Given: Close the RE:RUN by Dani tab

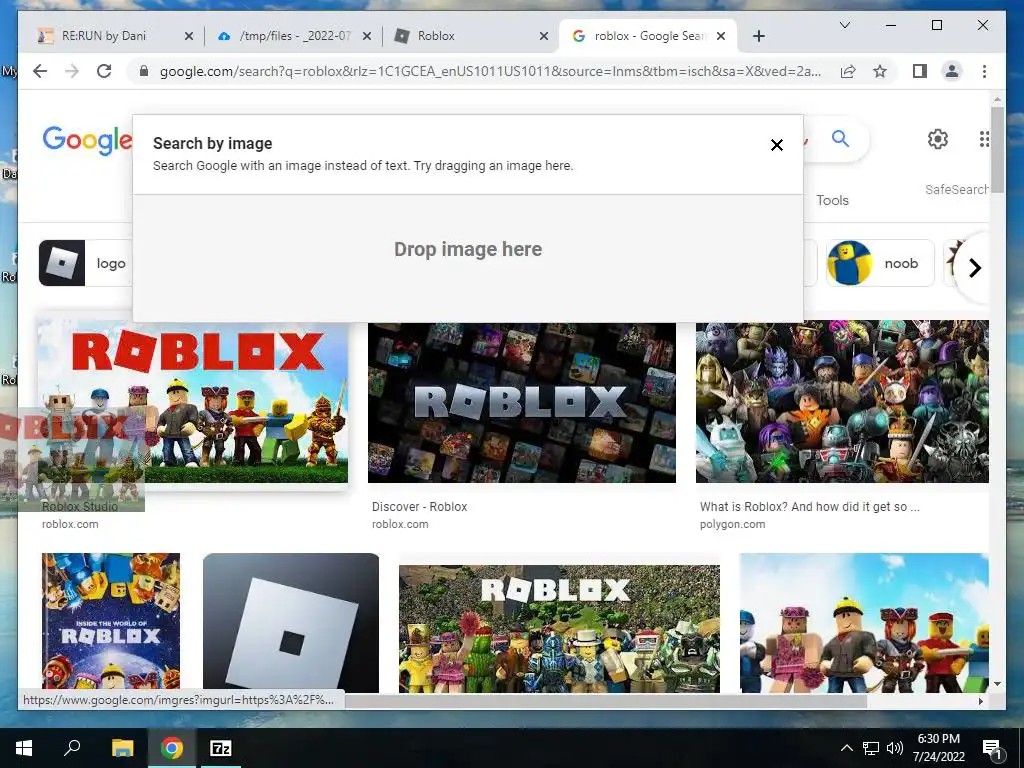Looking at the screenshot, I should (189, 36).
